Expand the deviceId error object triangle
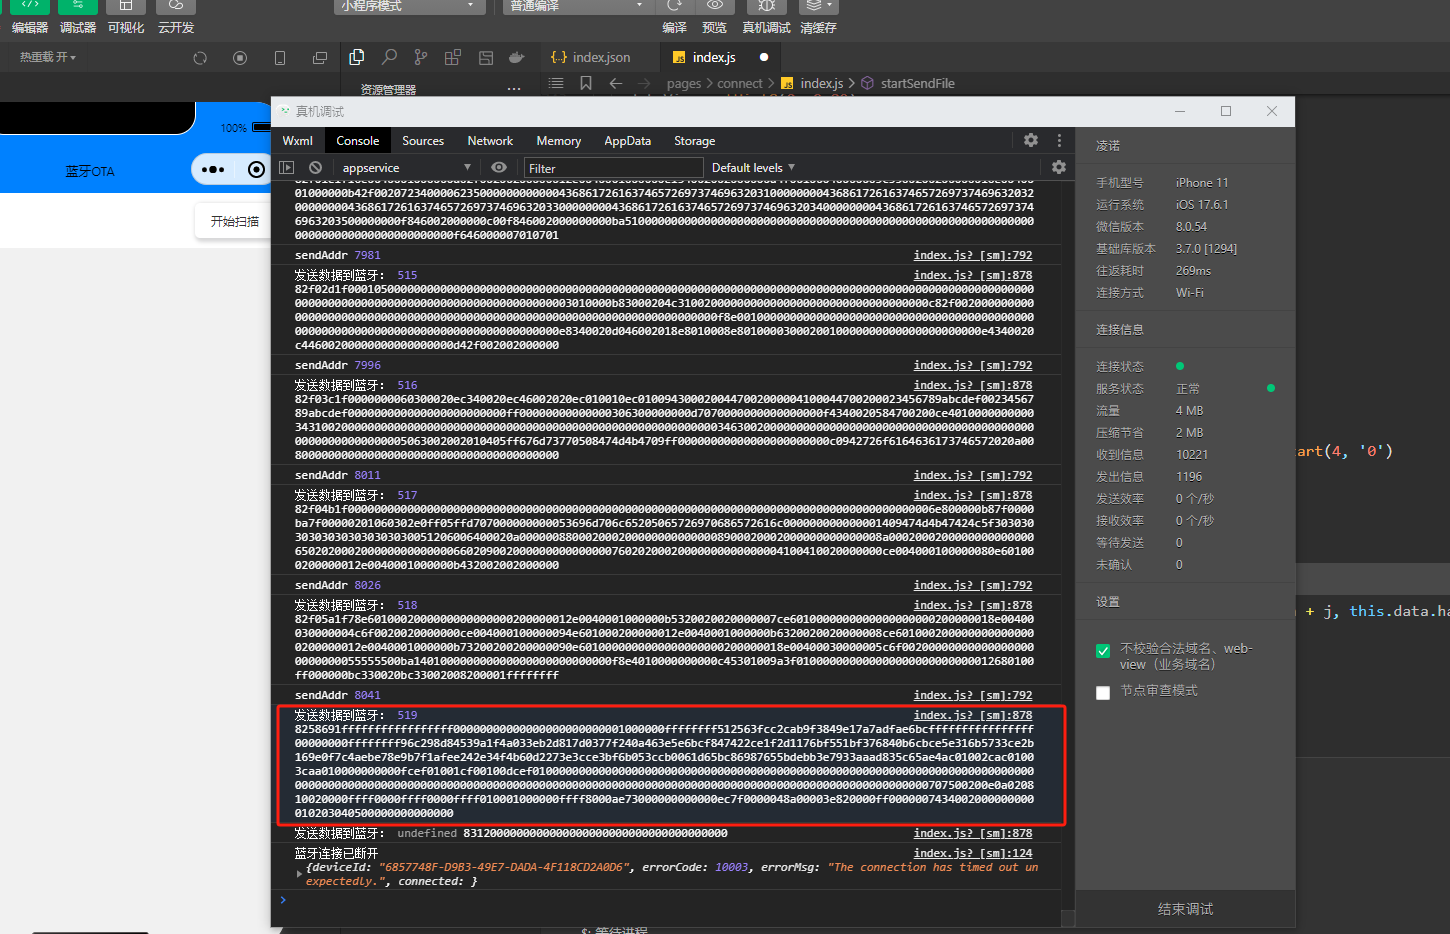This screenshot has height=934, width=1450. tap(299, 874)
